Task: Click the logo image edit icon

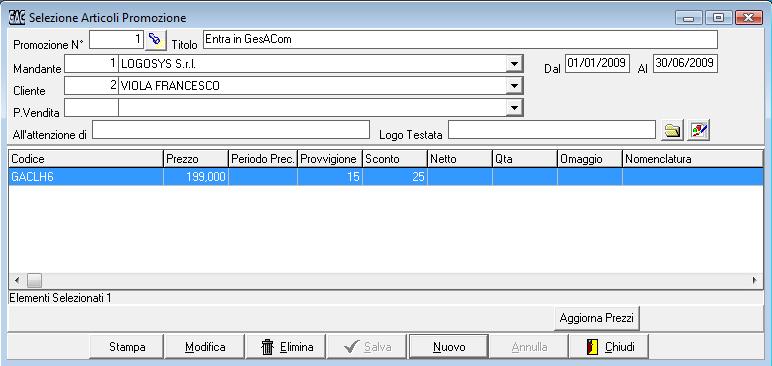Action: 699,130
